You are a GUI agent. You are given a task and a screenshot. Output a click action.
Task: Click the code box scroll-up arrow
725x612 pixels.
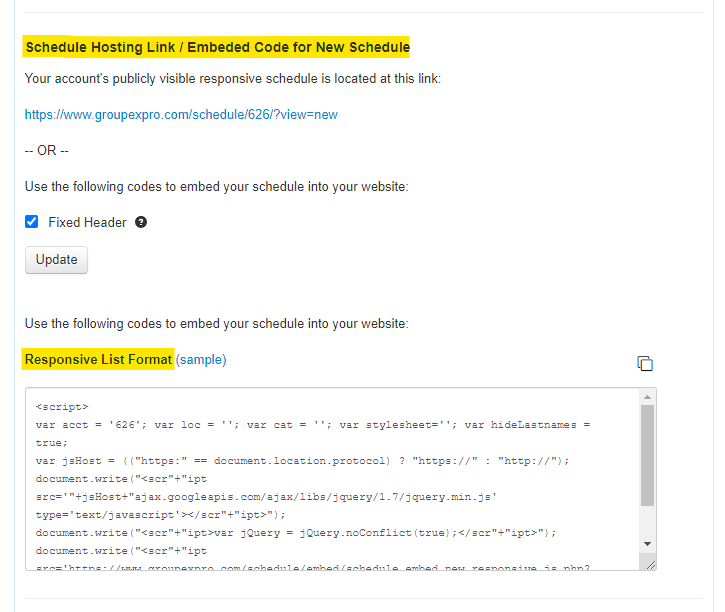pos(647,397)
